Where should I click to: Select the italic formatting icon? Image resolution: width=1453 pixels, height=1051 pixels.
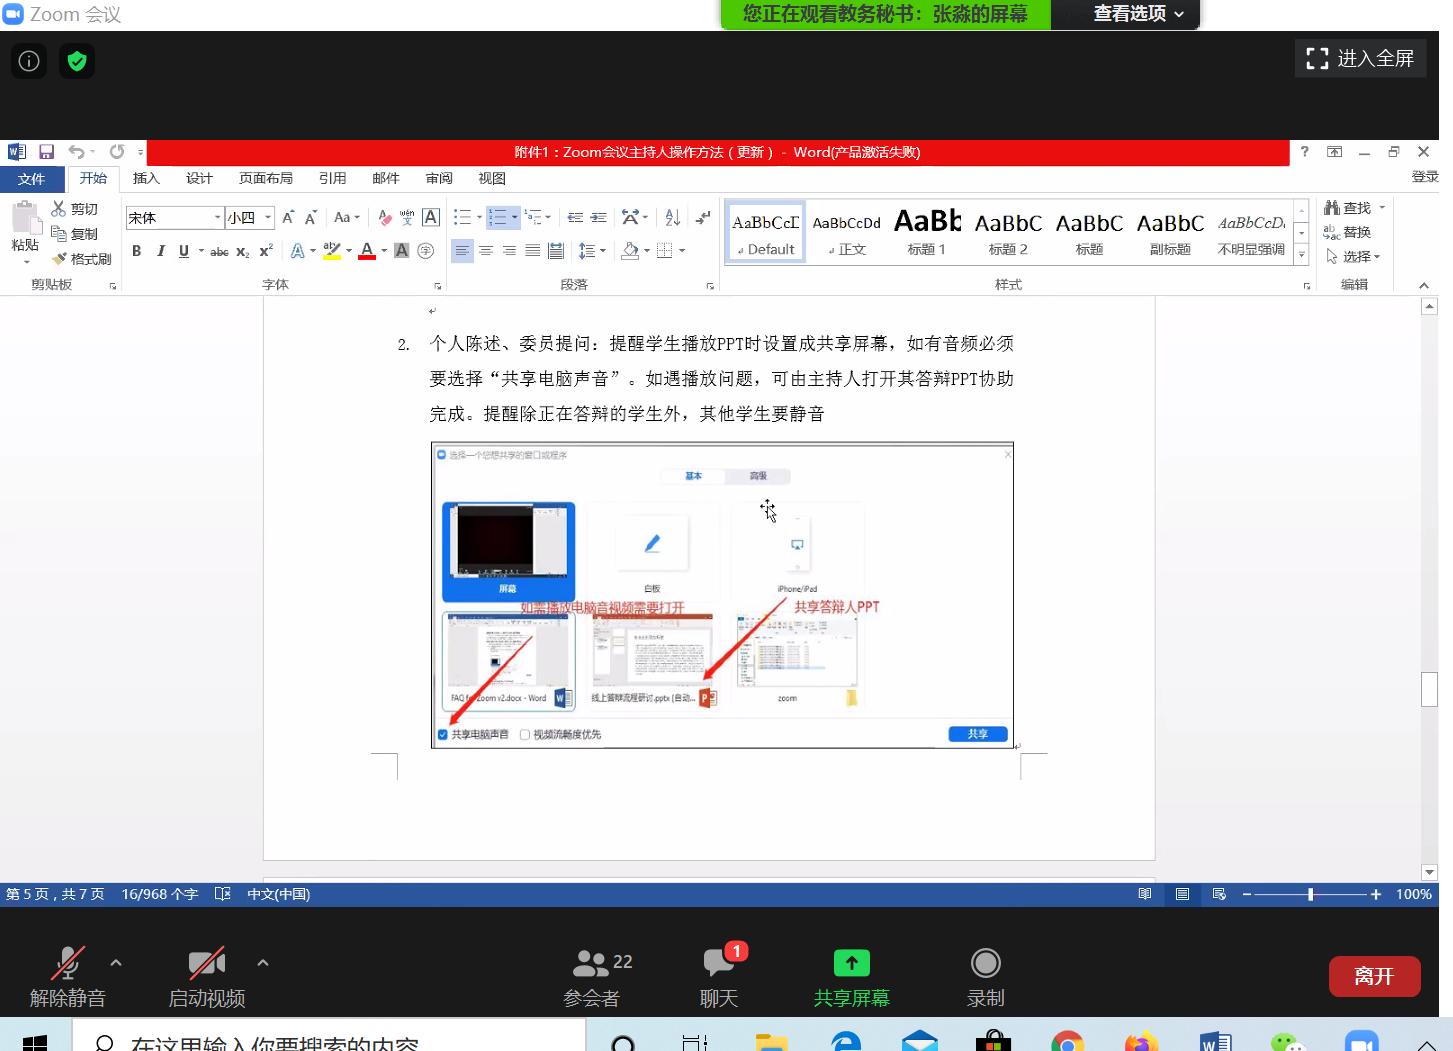[x=160, y=251]
